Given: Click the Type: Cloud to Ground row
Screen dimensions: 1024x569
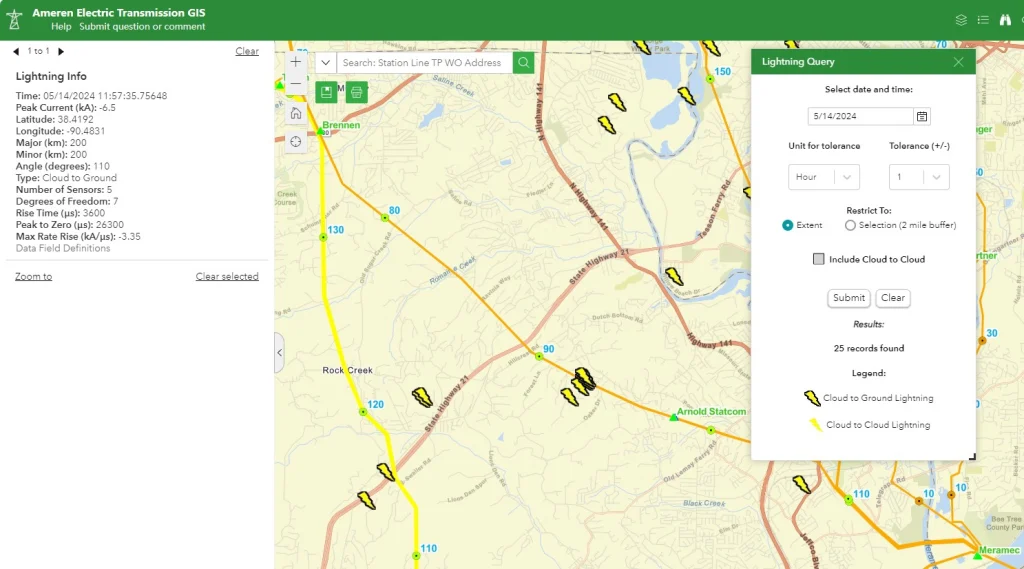Looking at the screenshot, I should pos(66,178).
